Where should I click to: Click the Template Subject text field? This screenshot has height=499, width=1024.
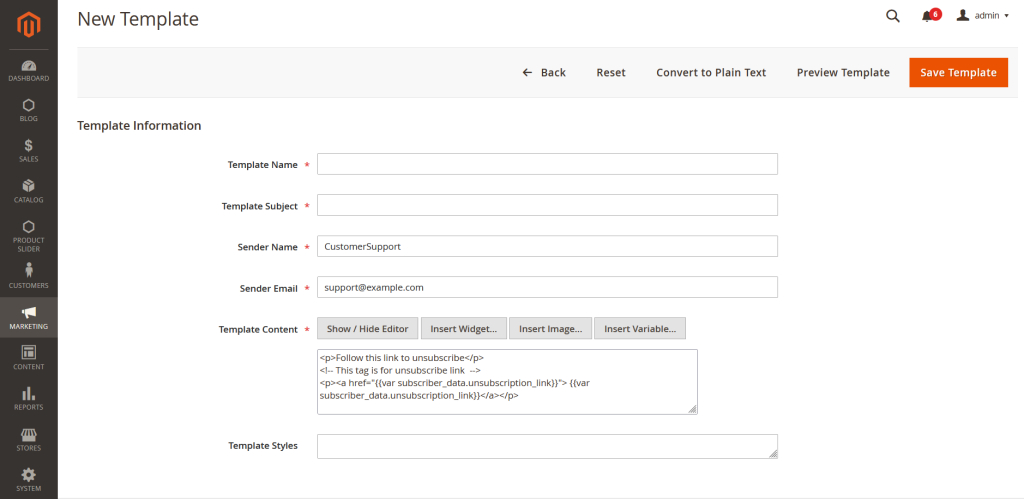tap(547, 205)
